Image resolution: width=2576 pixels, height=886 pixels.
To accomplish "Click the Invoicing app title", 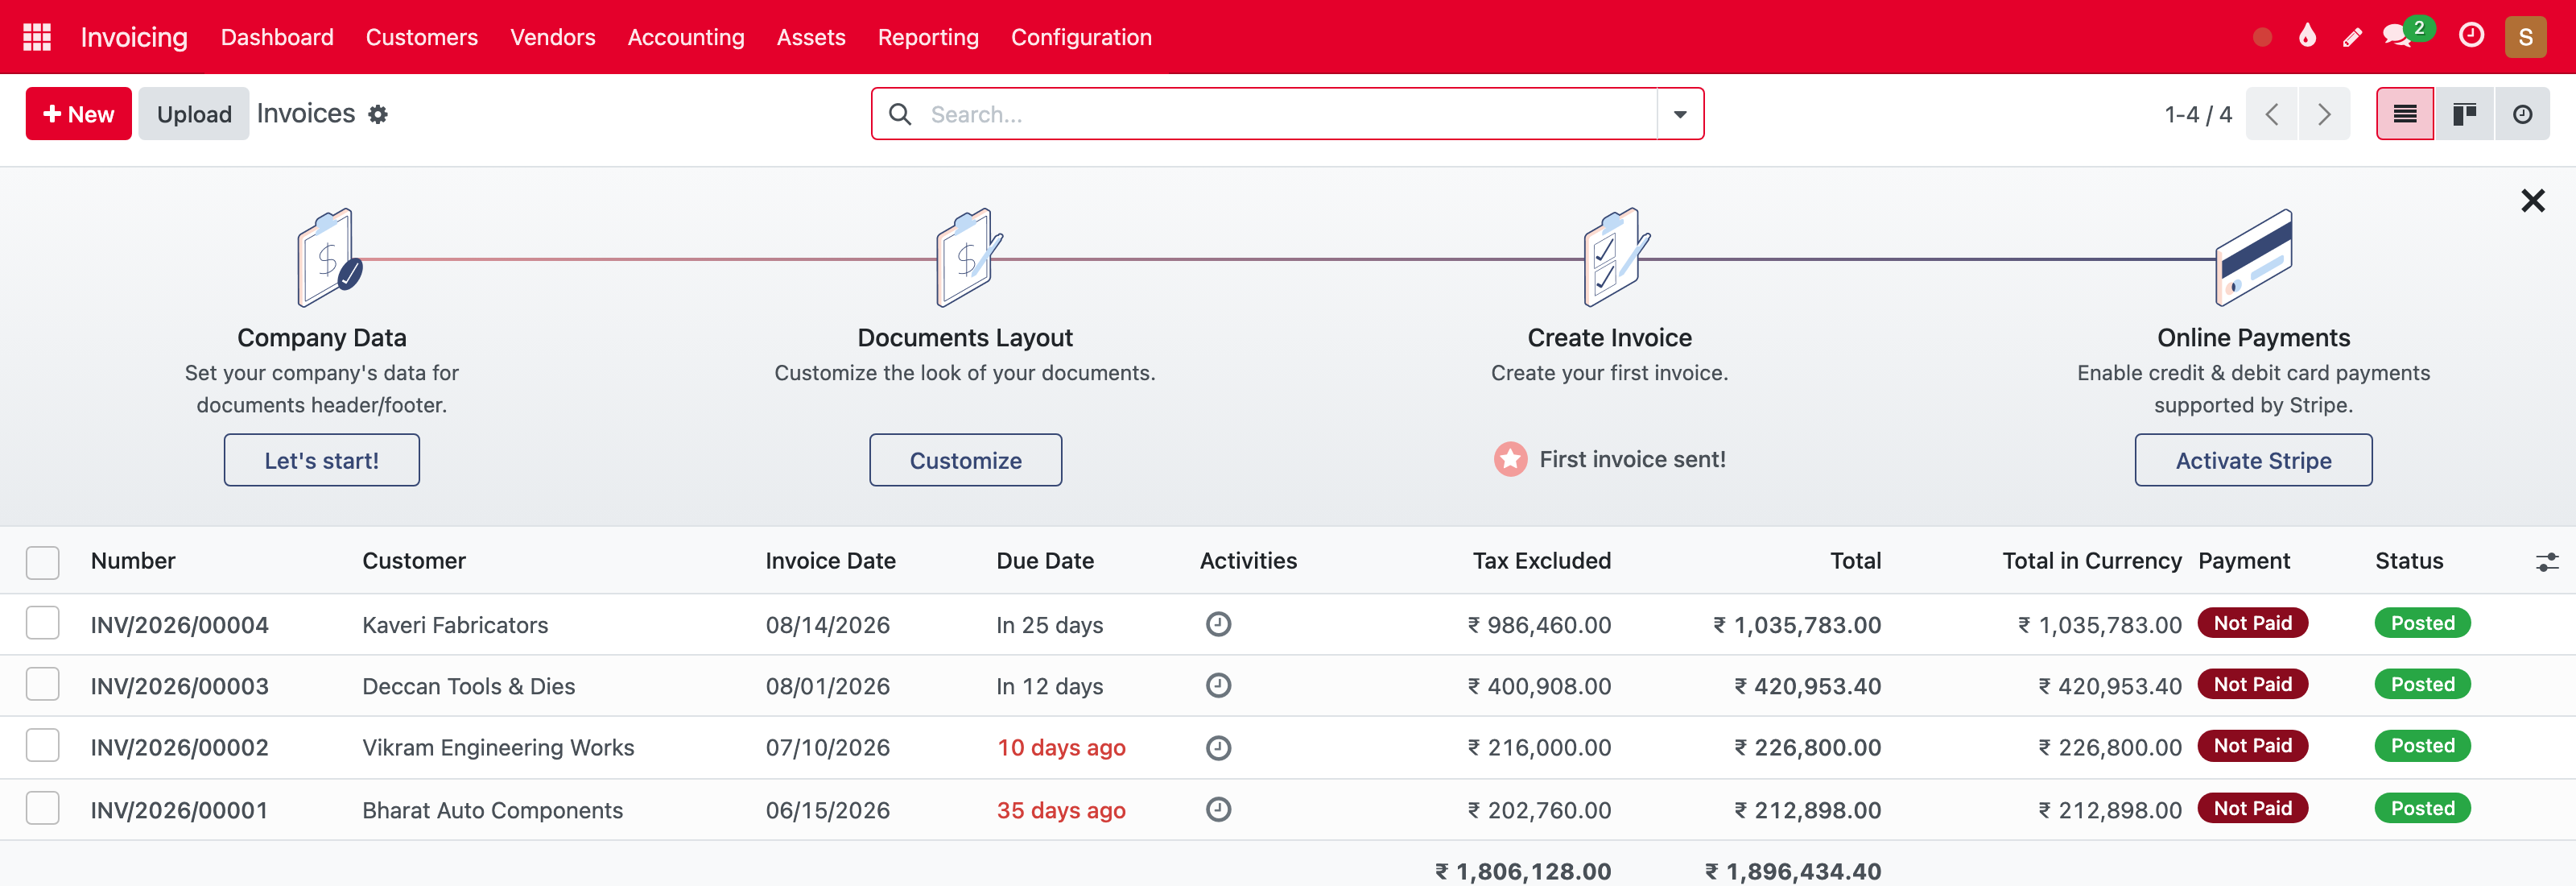I will (134, 37).
